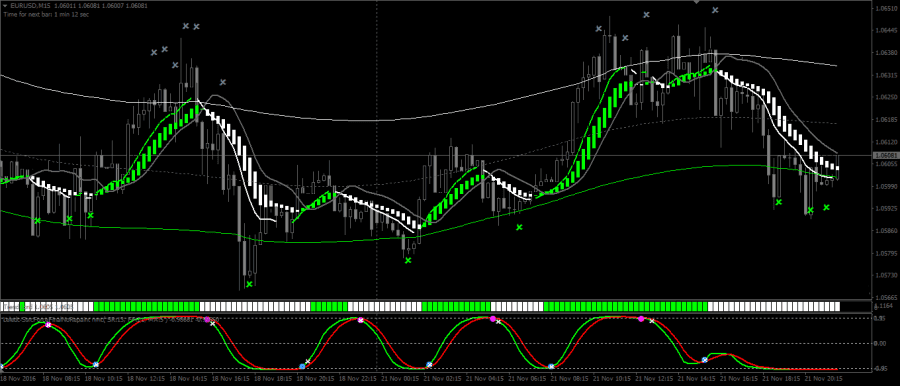
Task: Select the blue oscillator dot above 21 Nov 14:15
Action: (704, 360)
